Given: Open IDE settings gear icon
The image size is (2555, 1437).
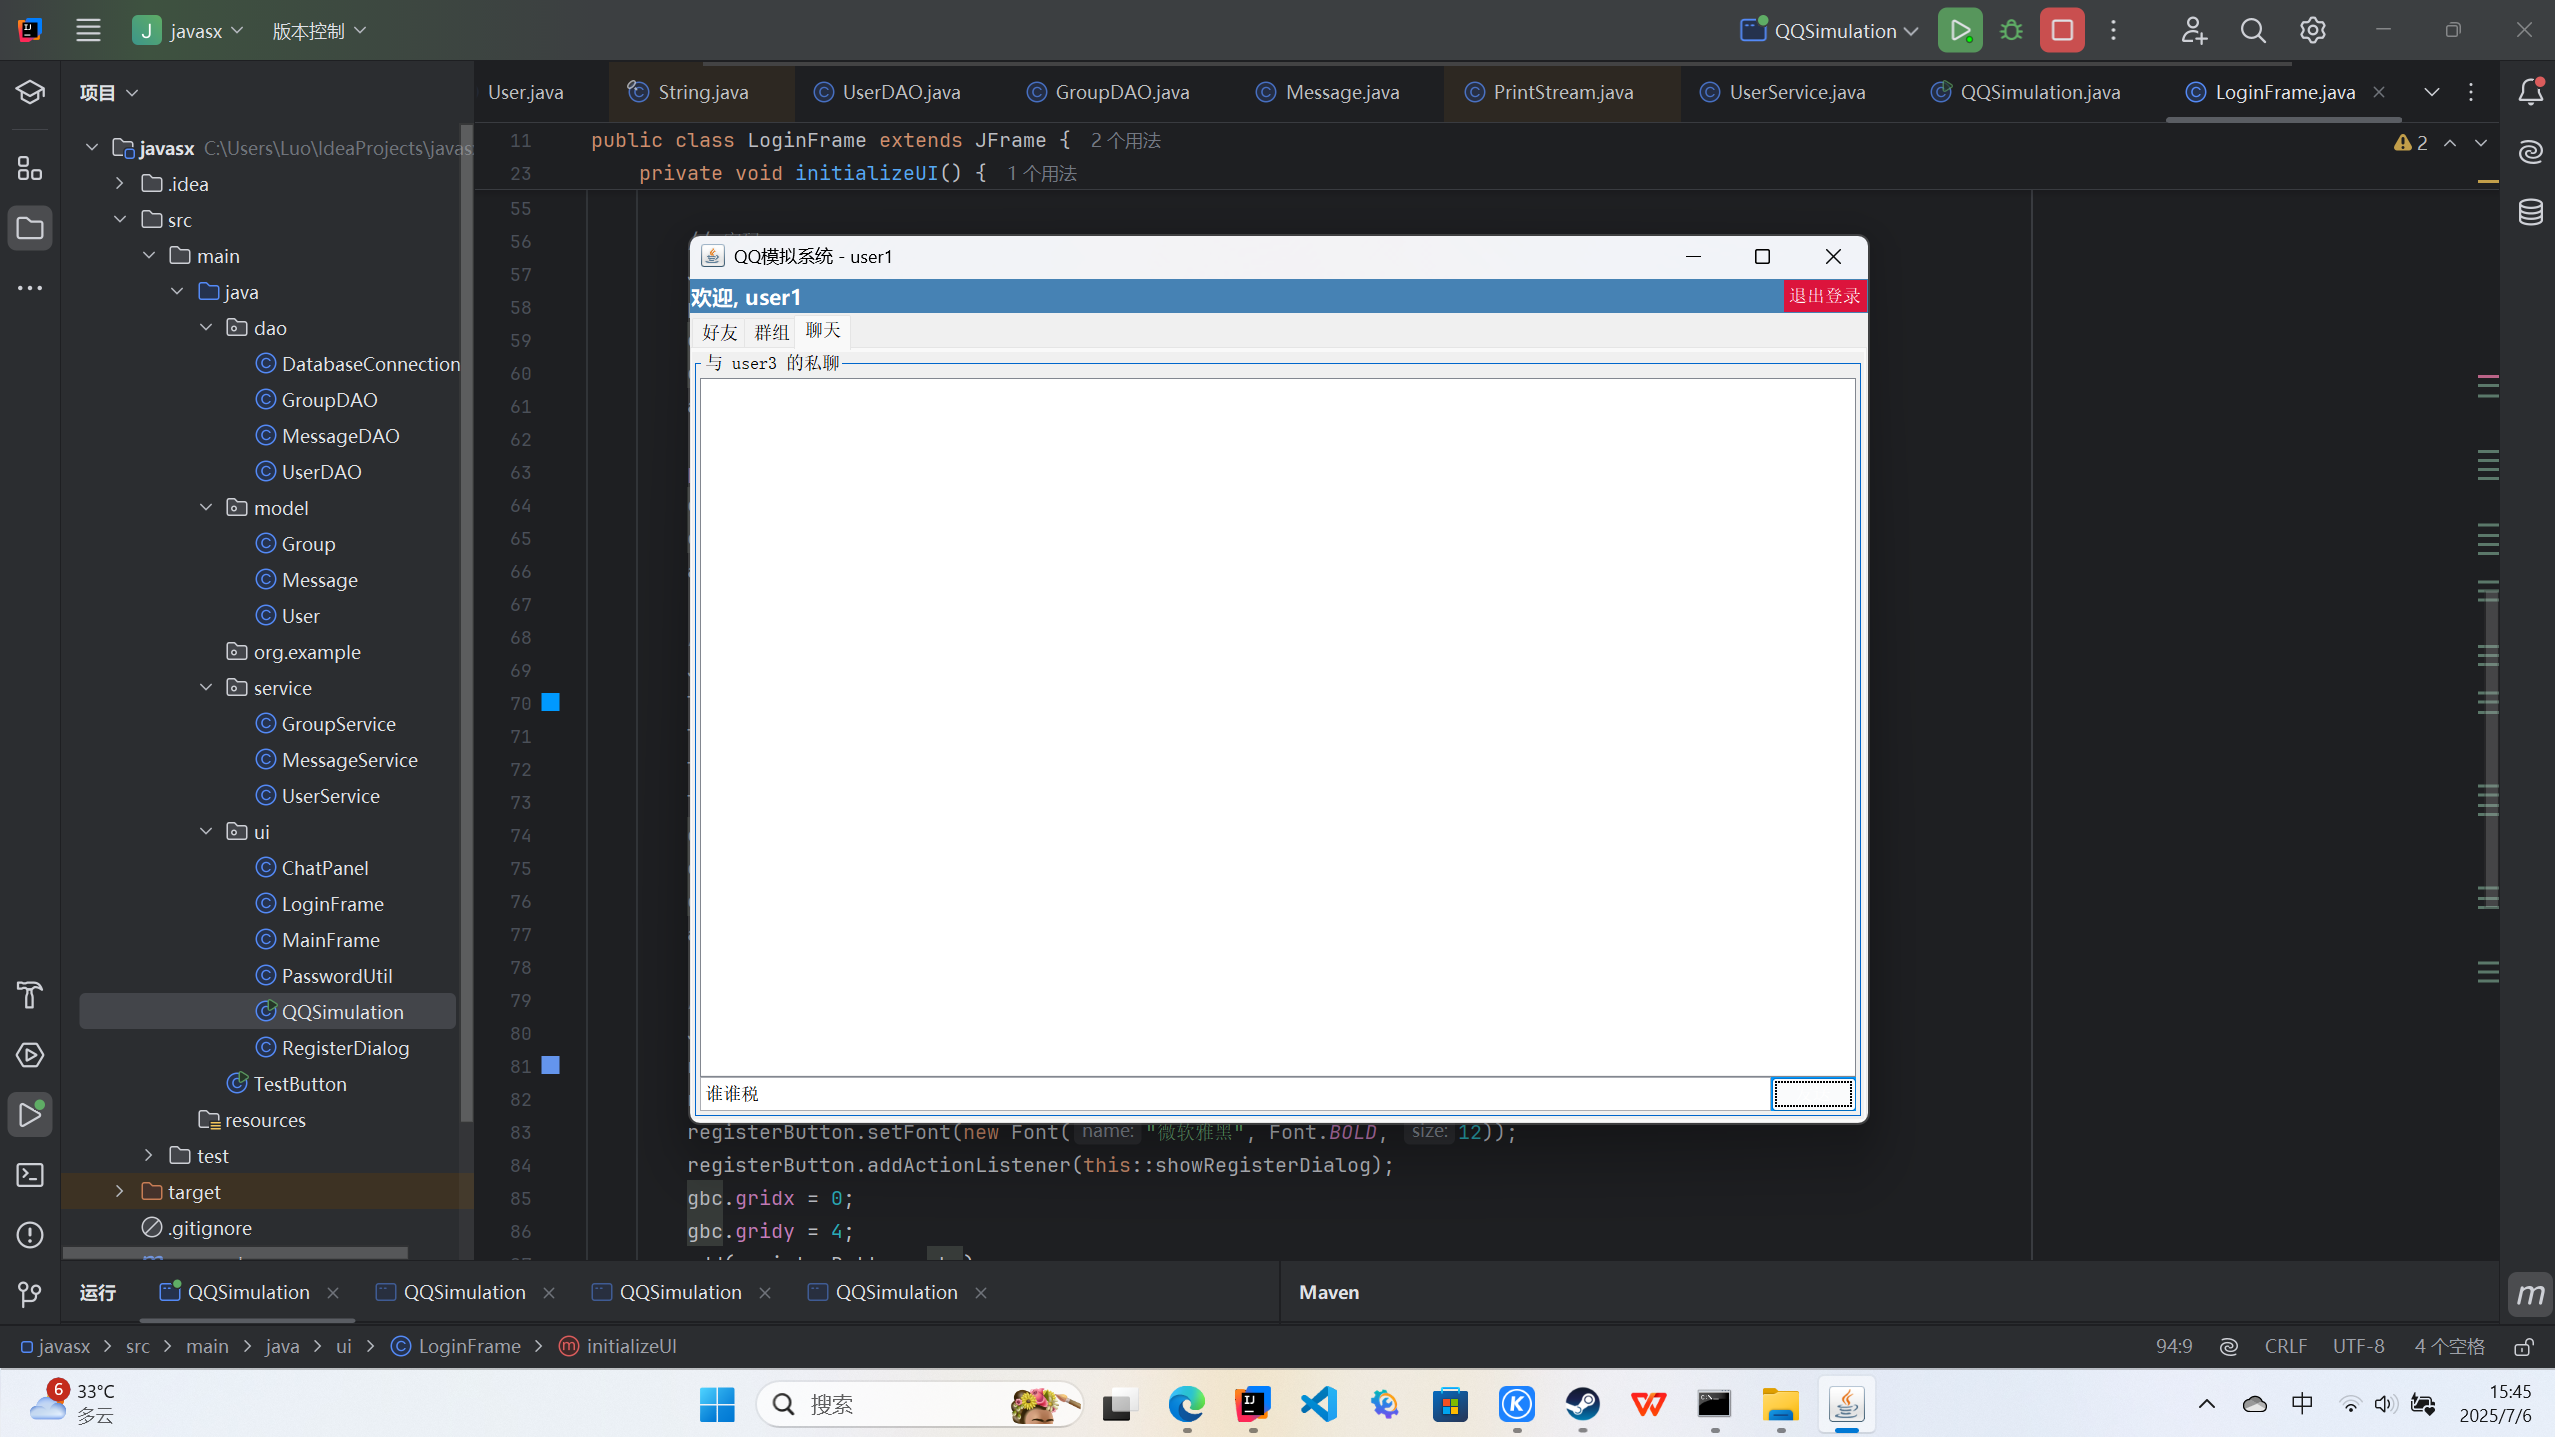Looking at the screenshot, I should click(x=2312, y=30).
